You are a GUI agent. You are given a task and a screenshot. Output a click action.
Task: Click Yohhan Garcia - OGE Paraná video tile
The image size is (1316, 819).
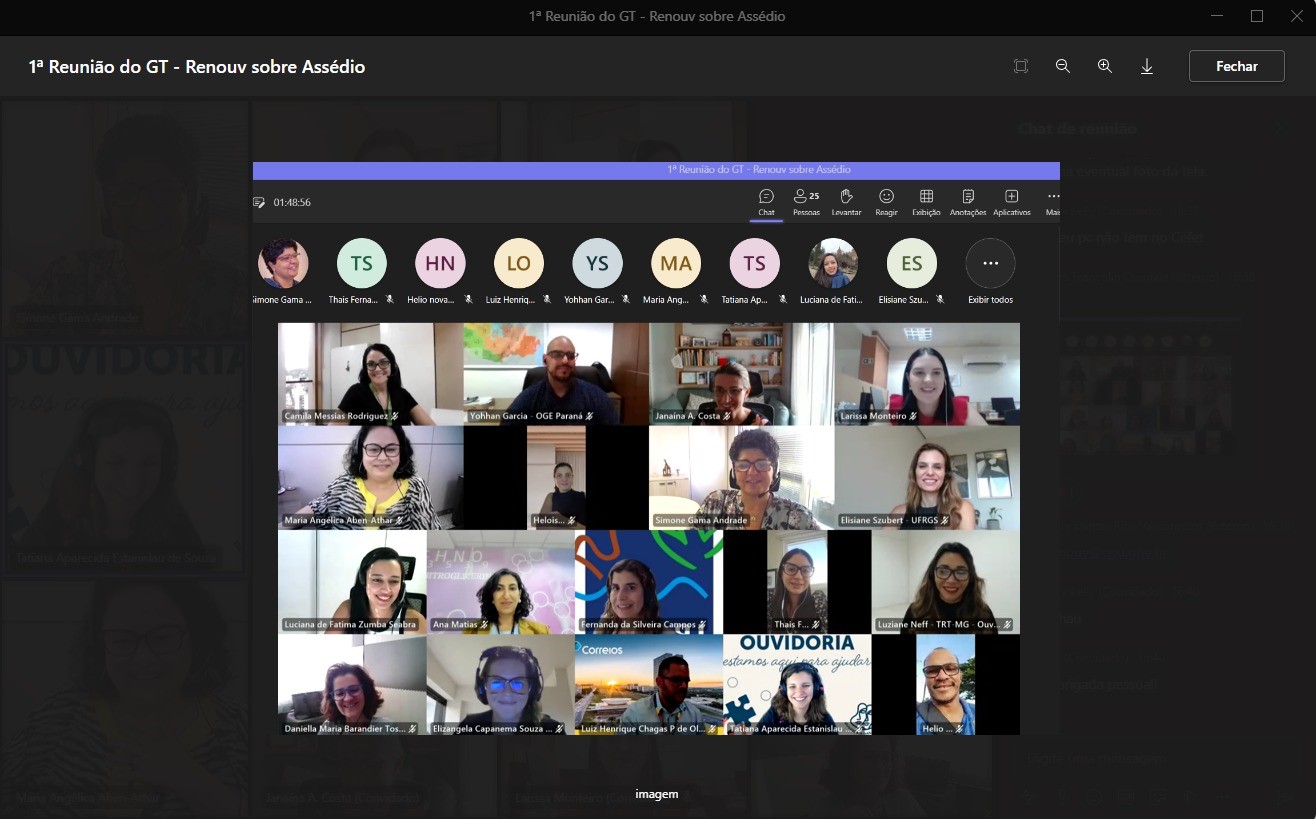pyautogui.click(x=556, y=373)
